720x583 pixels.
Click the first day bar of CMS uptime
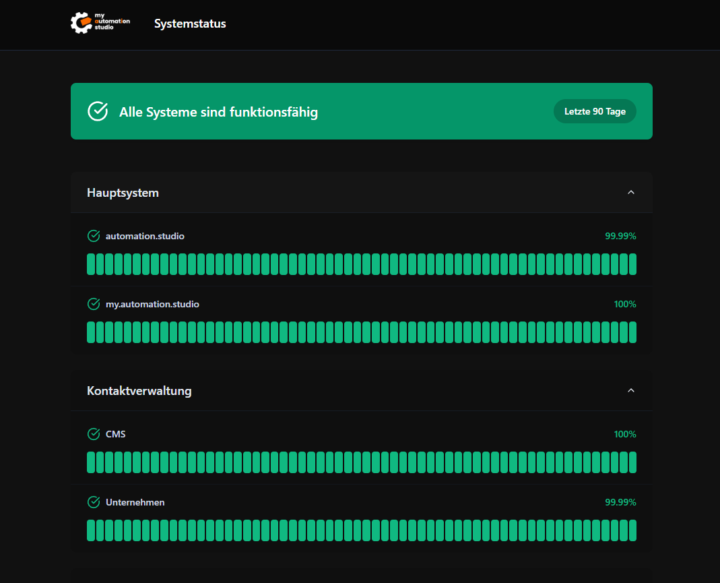click(91, 462)
